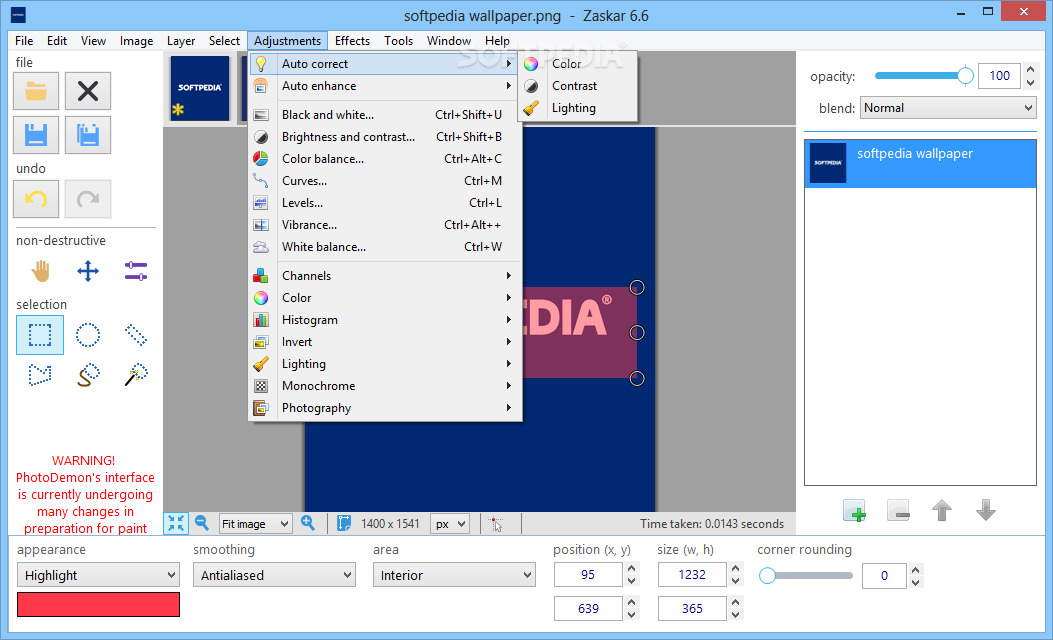
Task: Open the zoom level Fit image dropdown
Action: 255,523
